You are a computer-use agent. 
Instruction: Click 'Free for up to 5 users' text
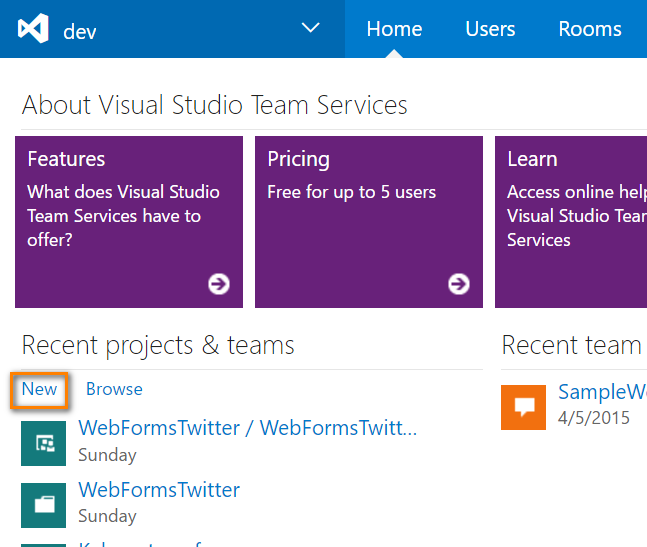[352, 192]
